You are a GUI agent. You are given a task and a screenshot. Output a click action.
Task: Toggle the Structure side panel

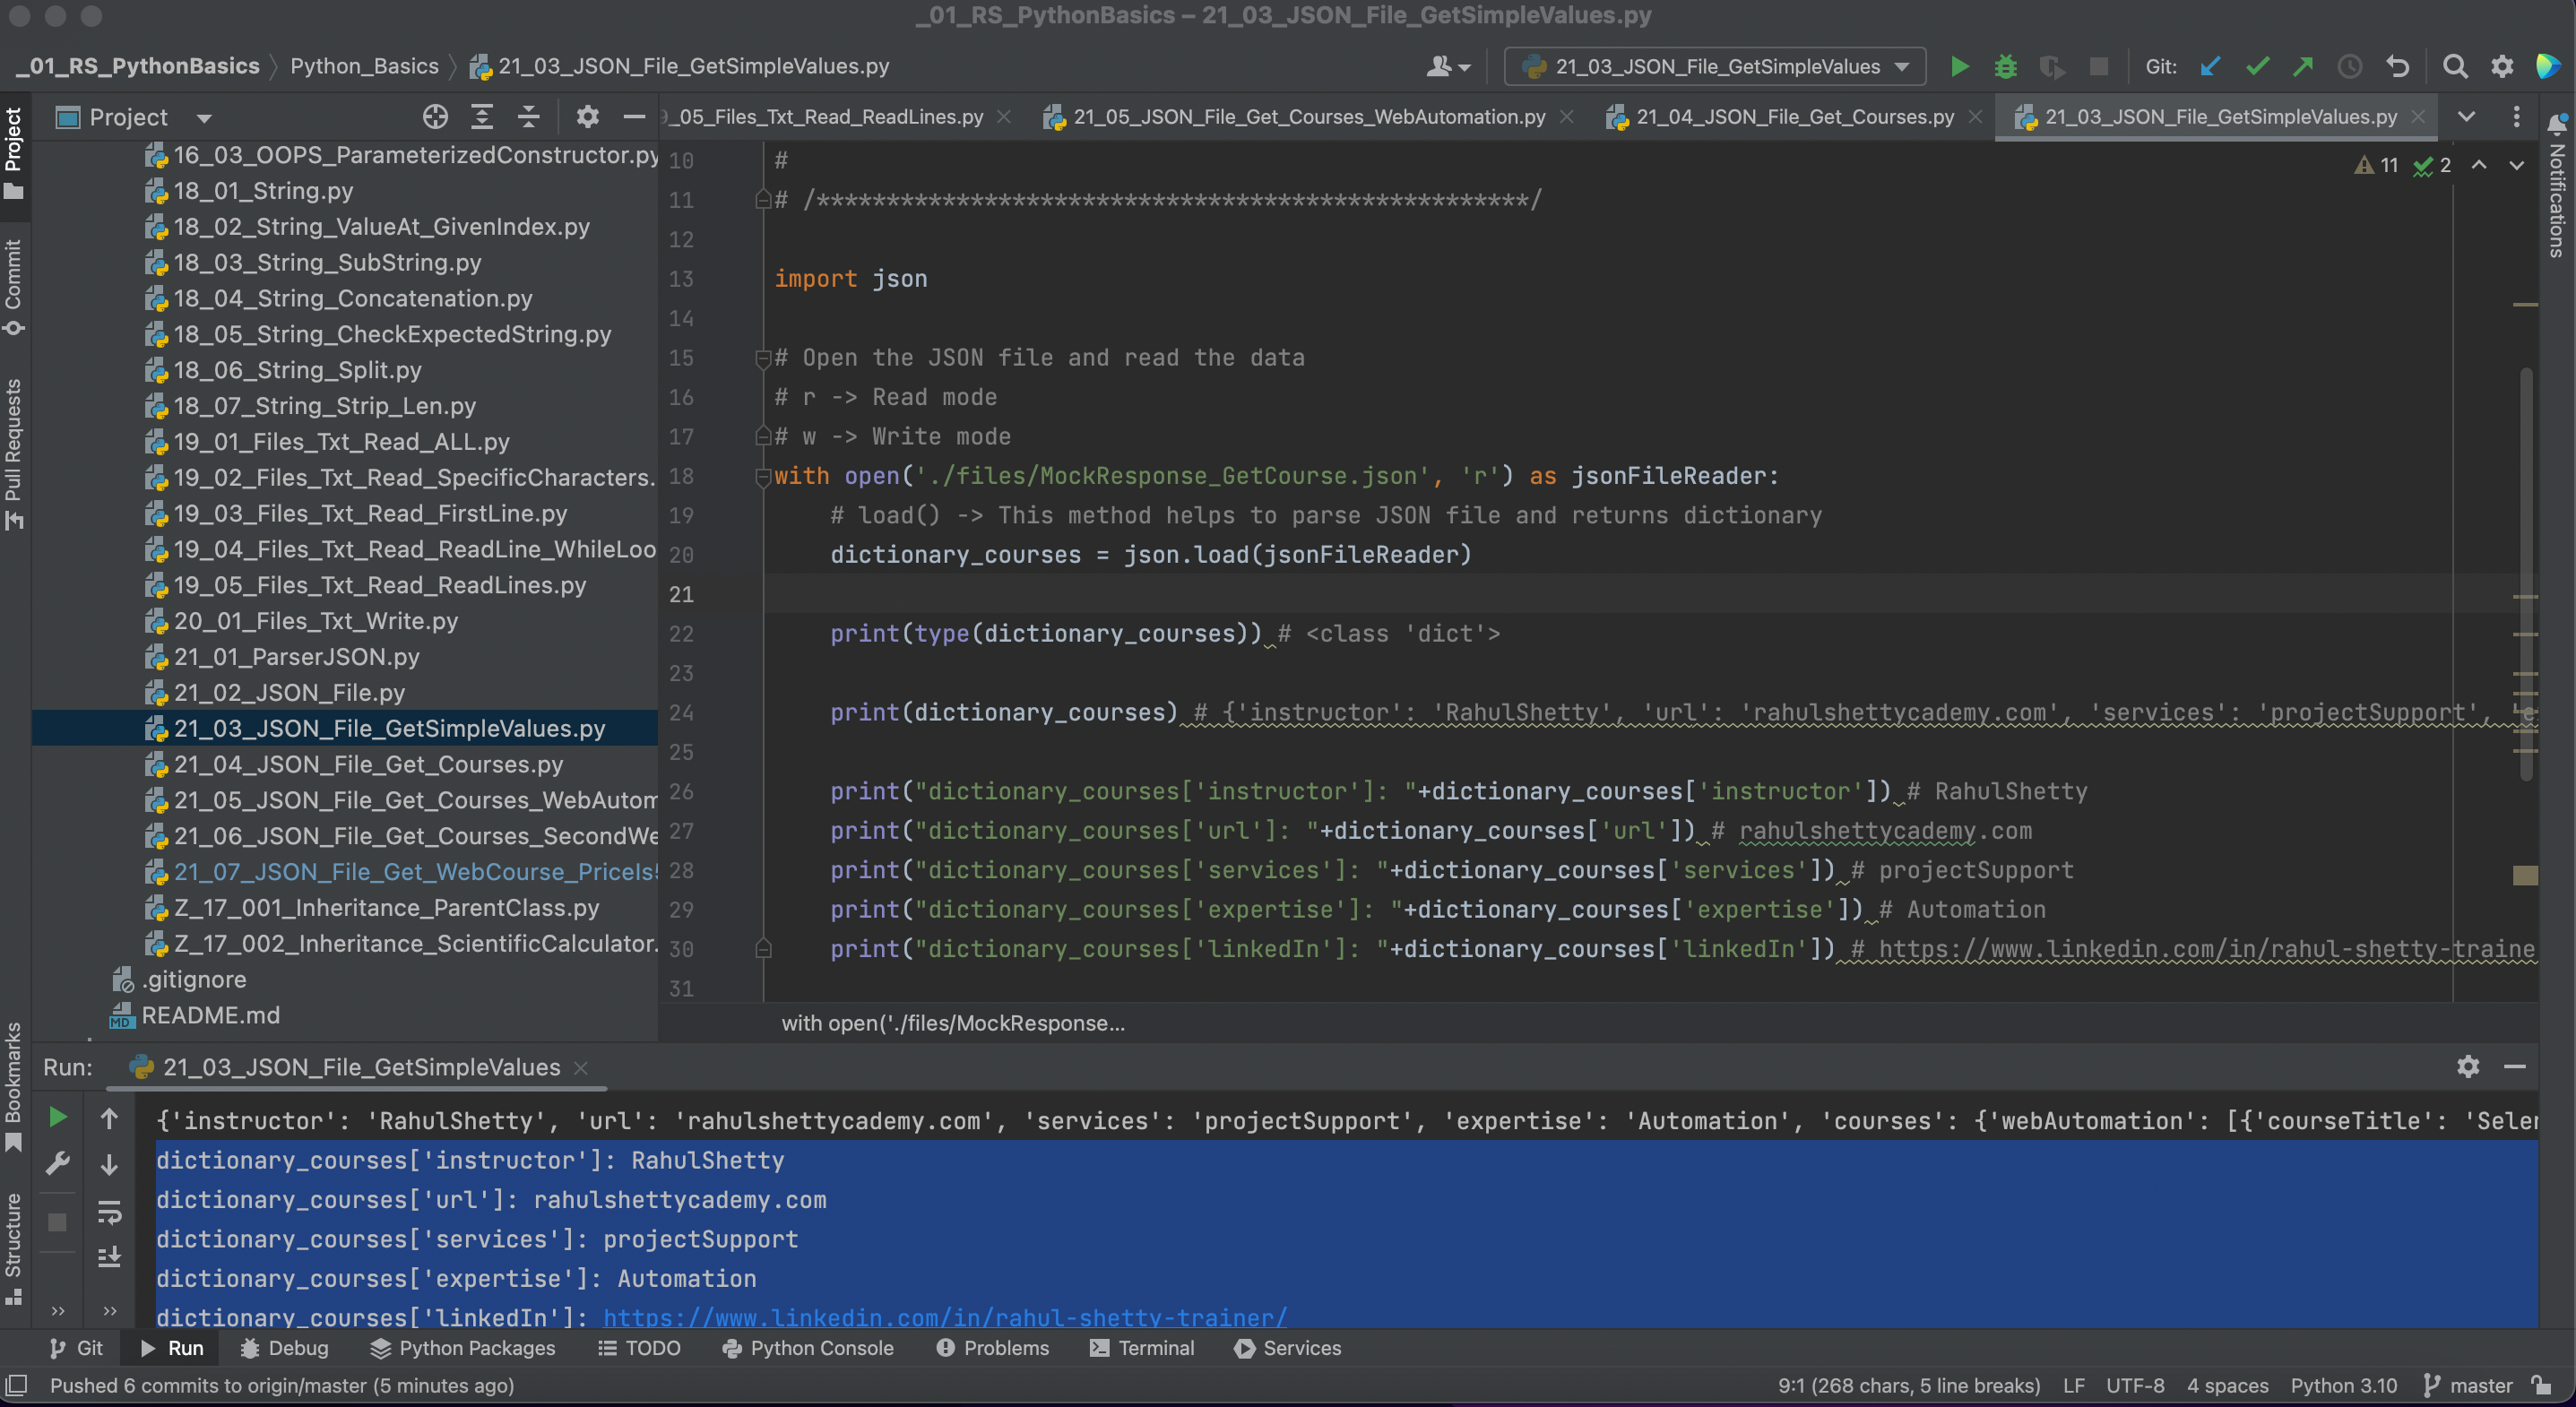(14, 1248)
